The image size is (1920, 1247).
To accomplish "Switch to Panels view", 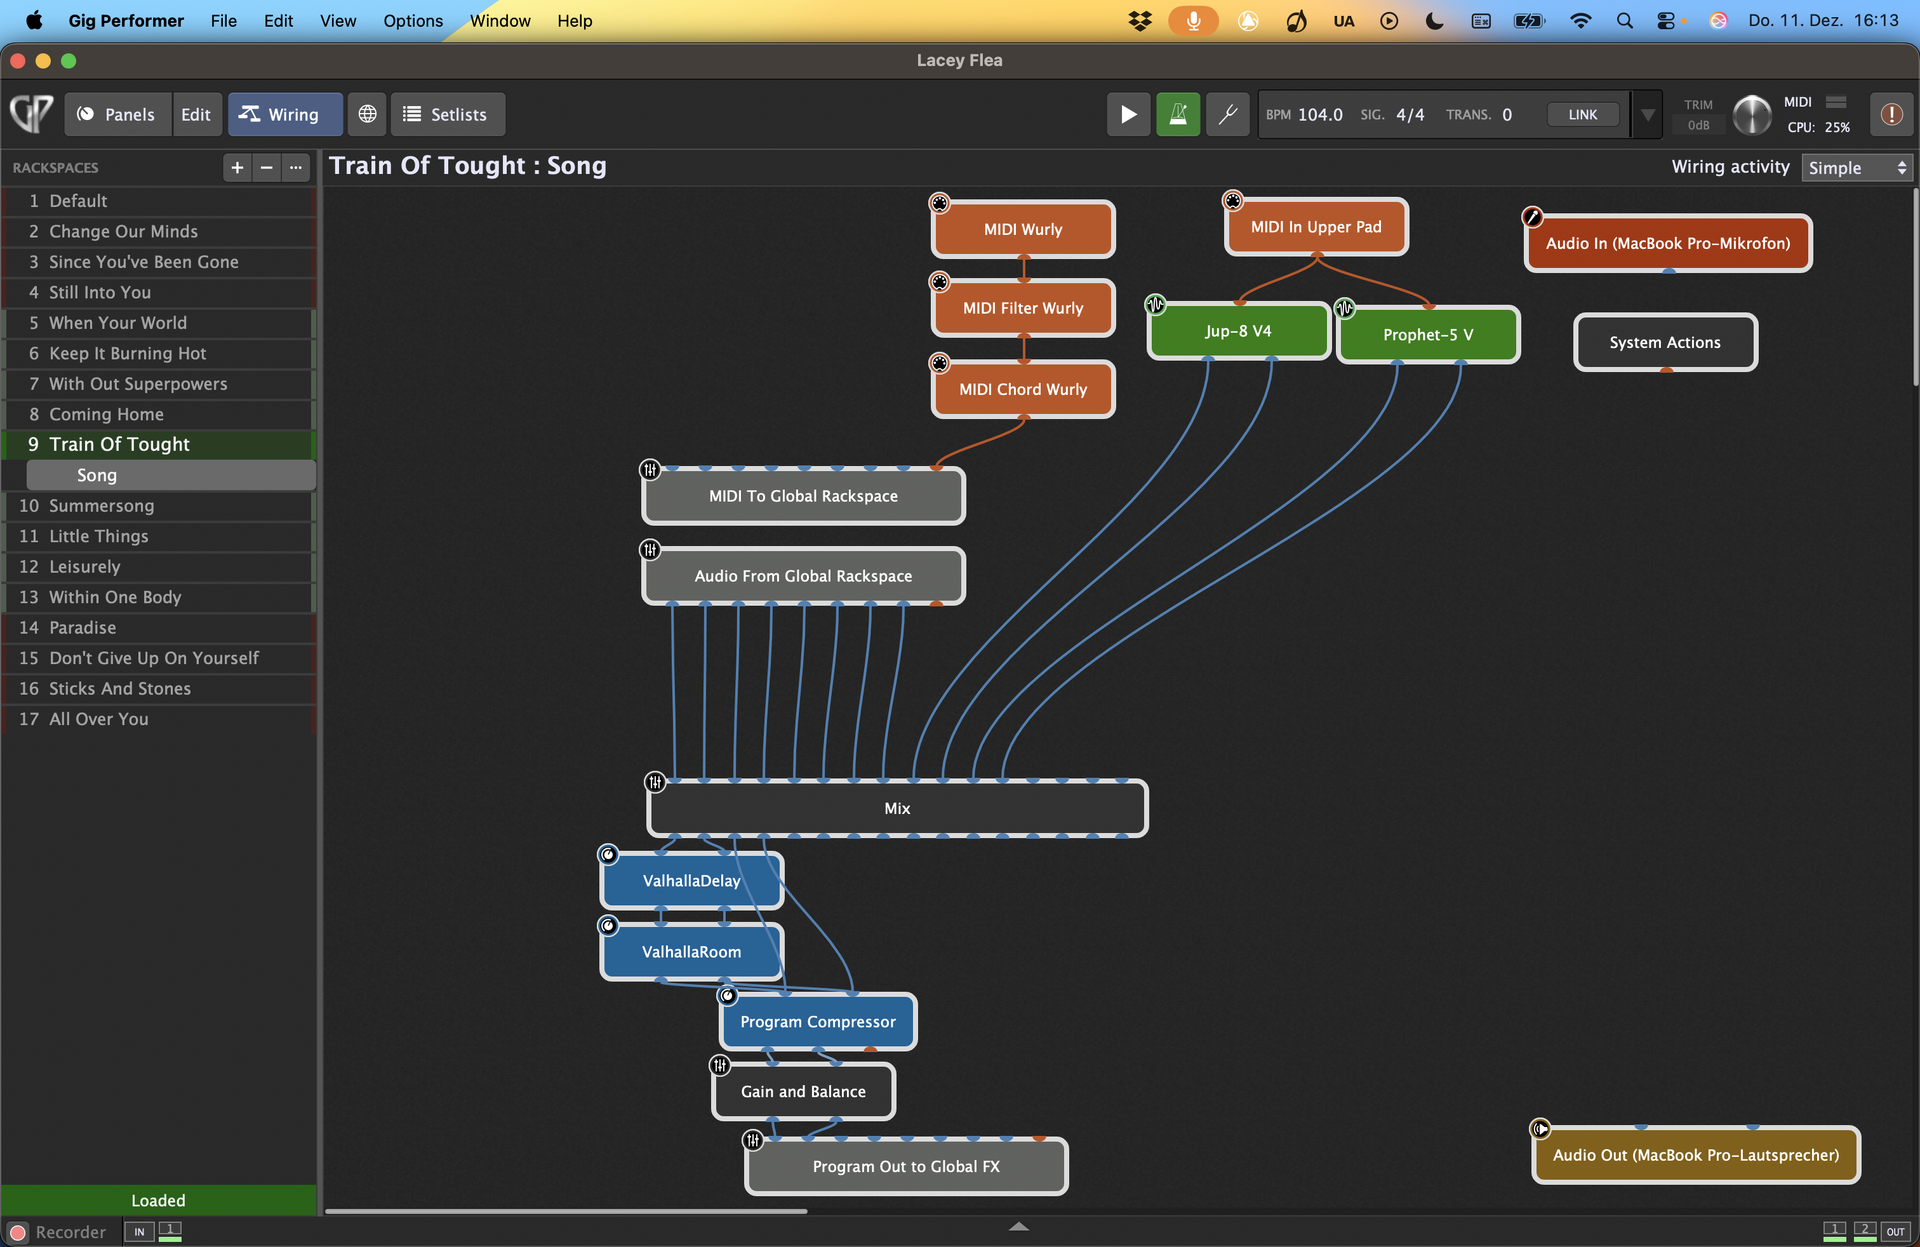I will pyautogui.click(x=117, y=114).
